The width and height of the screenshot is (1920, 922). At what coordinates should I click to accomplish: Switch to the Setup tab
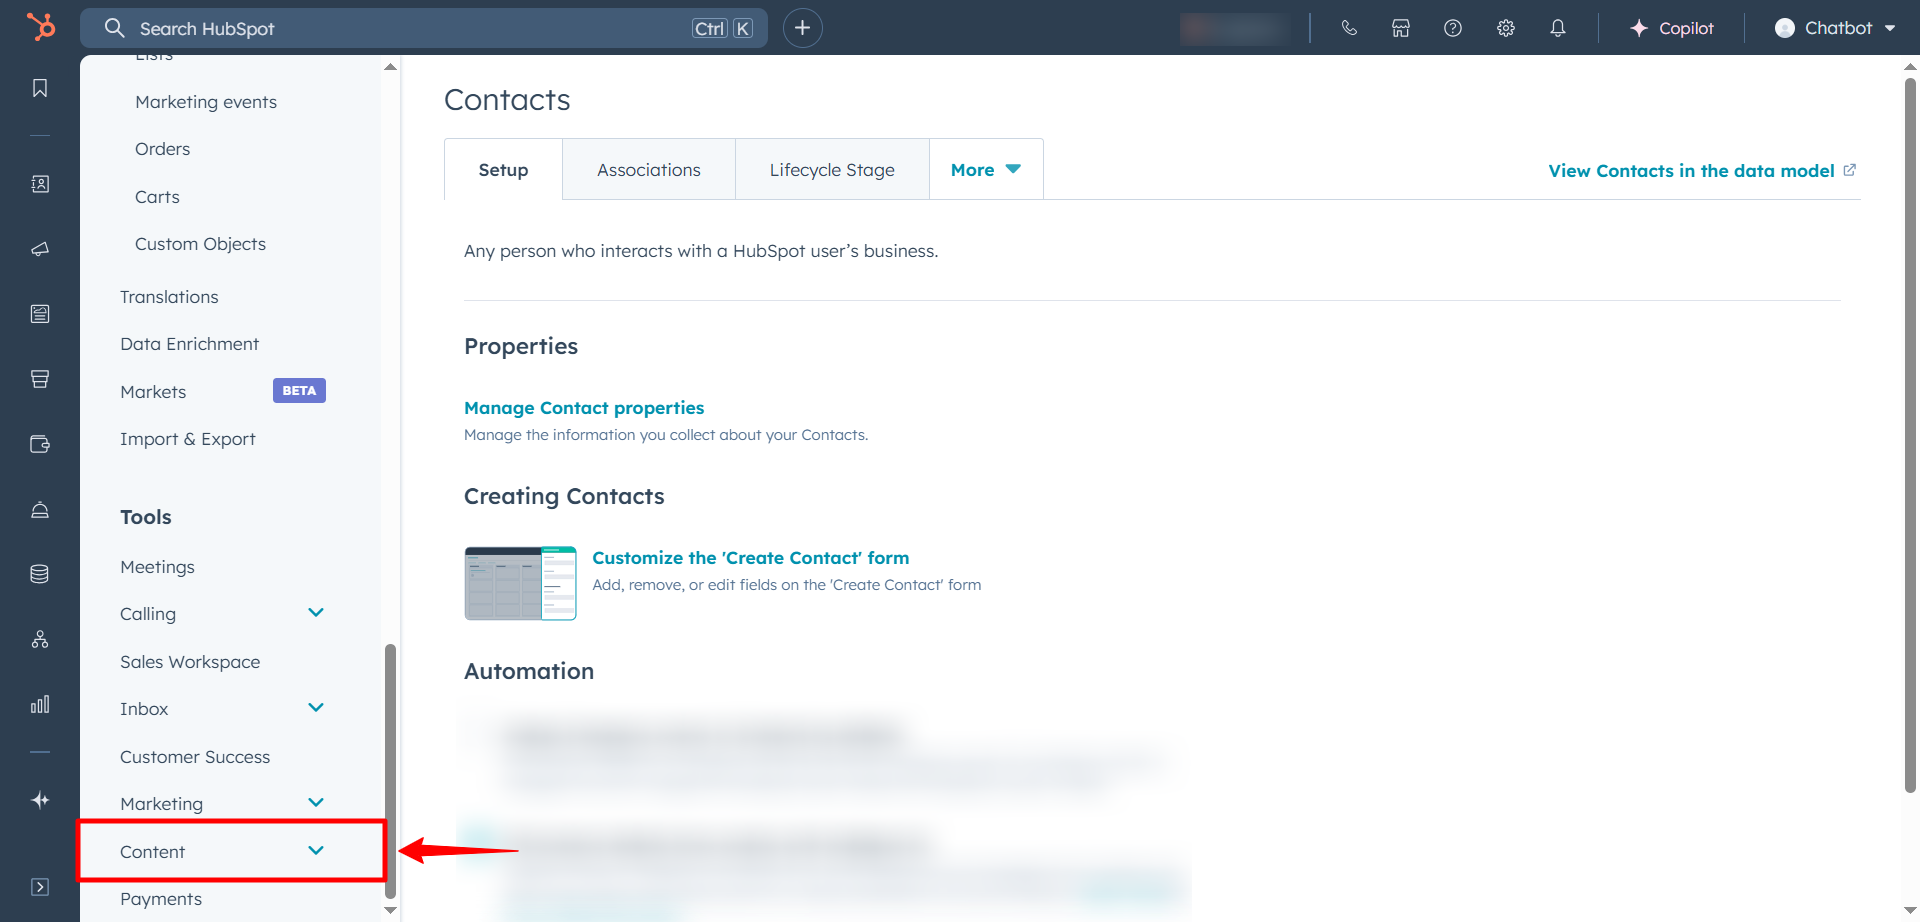coord(503,170)
